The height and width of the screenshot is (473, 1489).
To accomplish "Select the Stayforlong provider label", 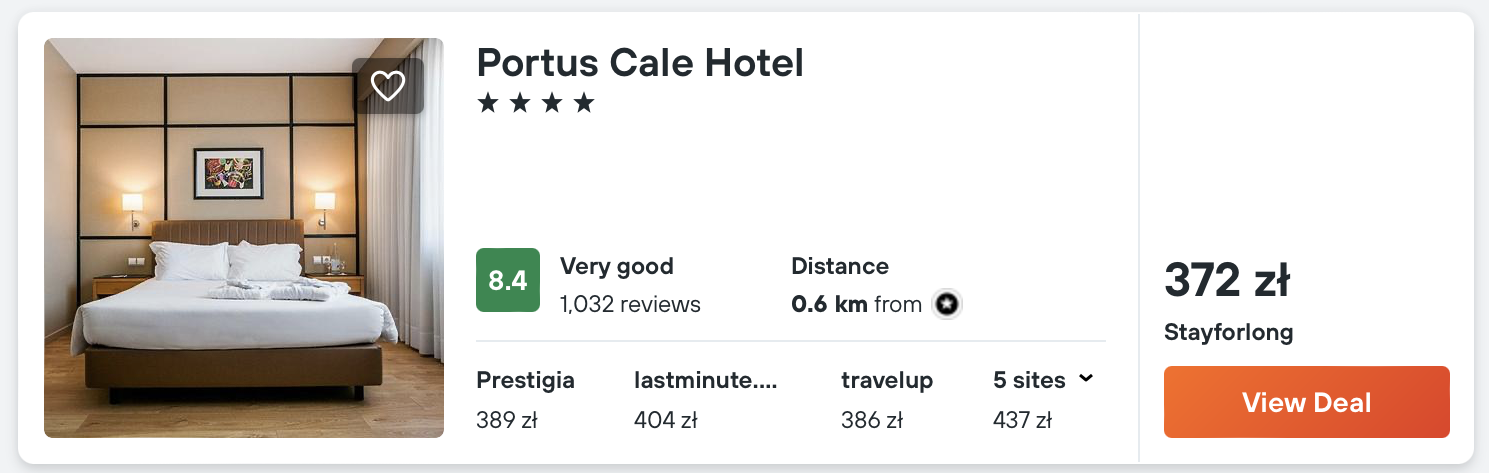I will click(x=1229, y=332).
